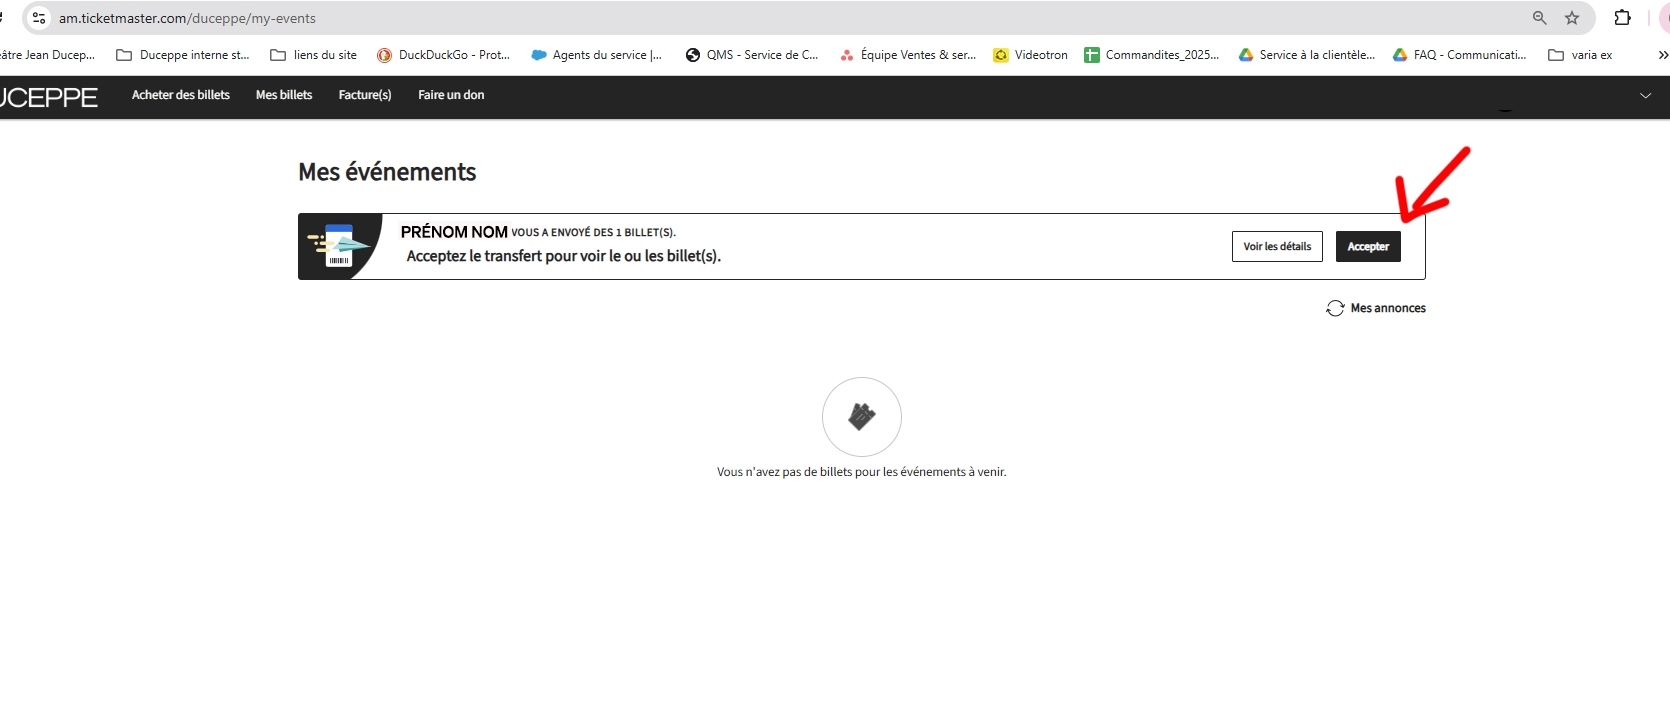Screen dimensions: 1670x704
Task: Expand the account dropdown chevron in header
Action: click(x=1645, y=96)
